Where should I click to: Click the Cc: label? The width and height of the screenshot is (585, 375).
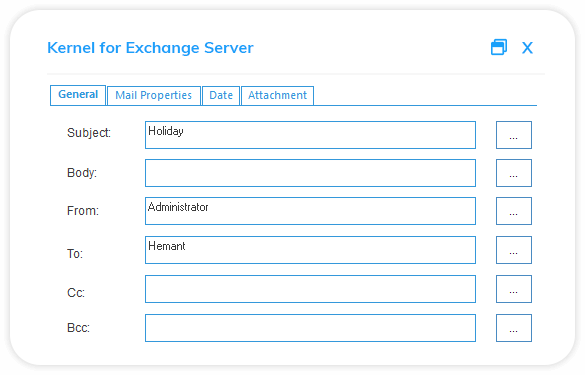(76, 293)
